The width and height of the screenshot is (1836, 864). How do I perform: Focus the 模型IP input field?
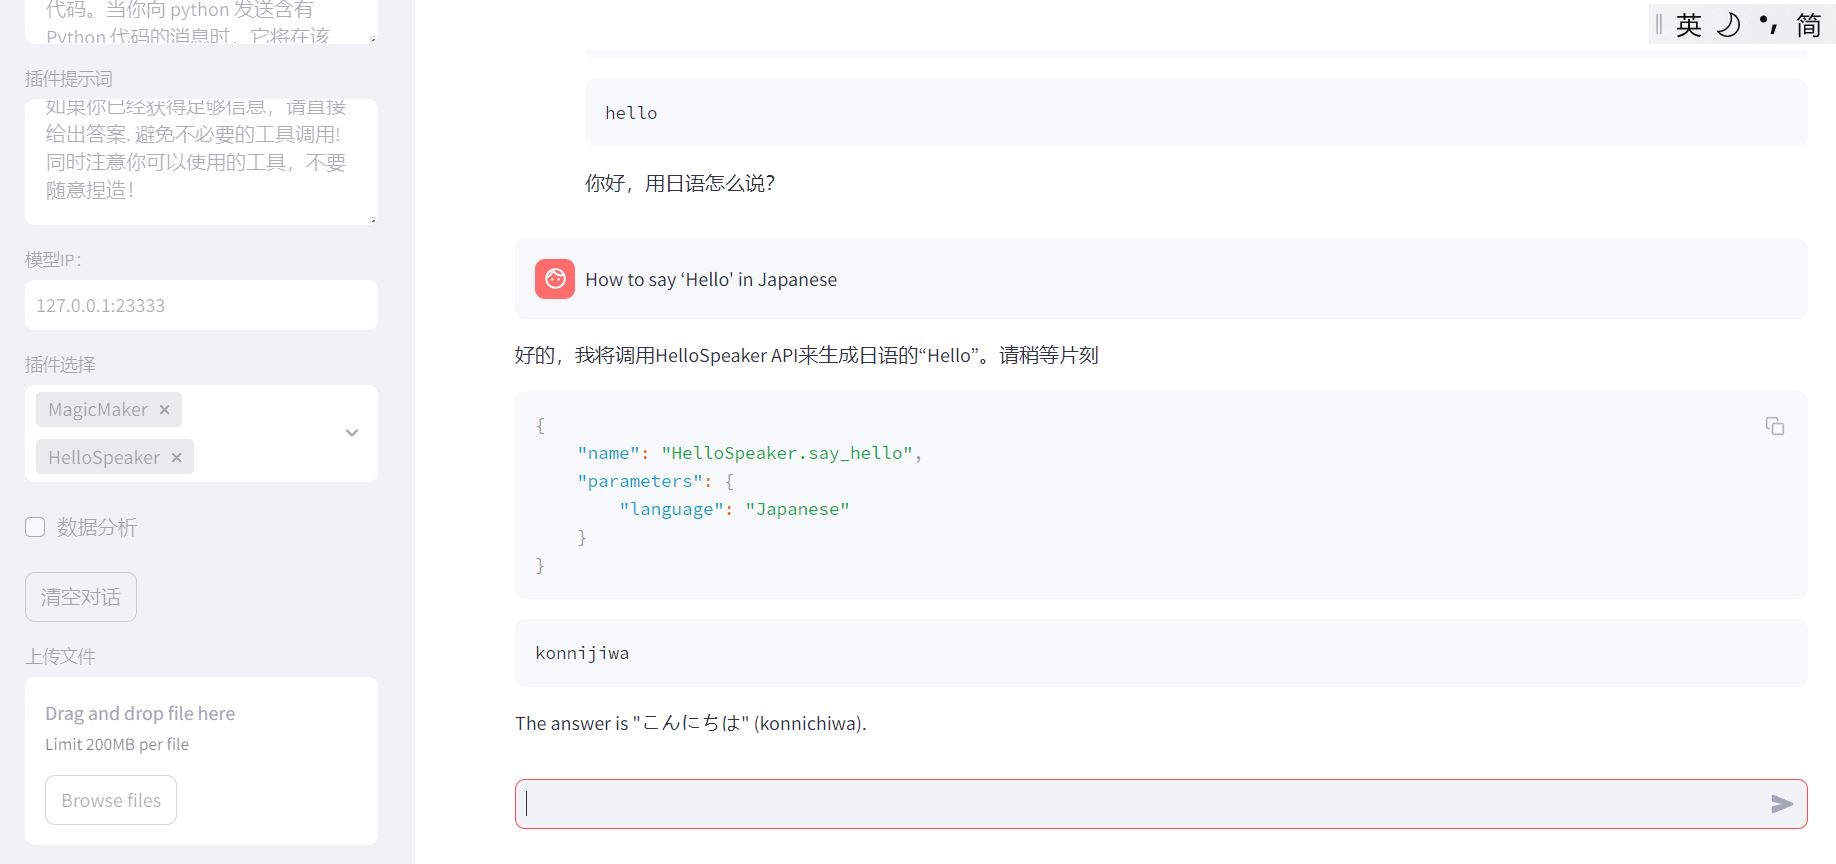tap(201, 305)
